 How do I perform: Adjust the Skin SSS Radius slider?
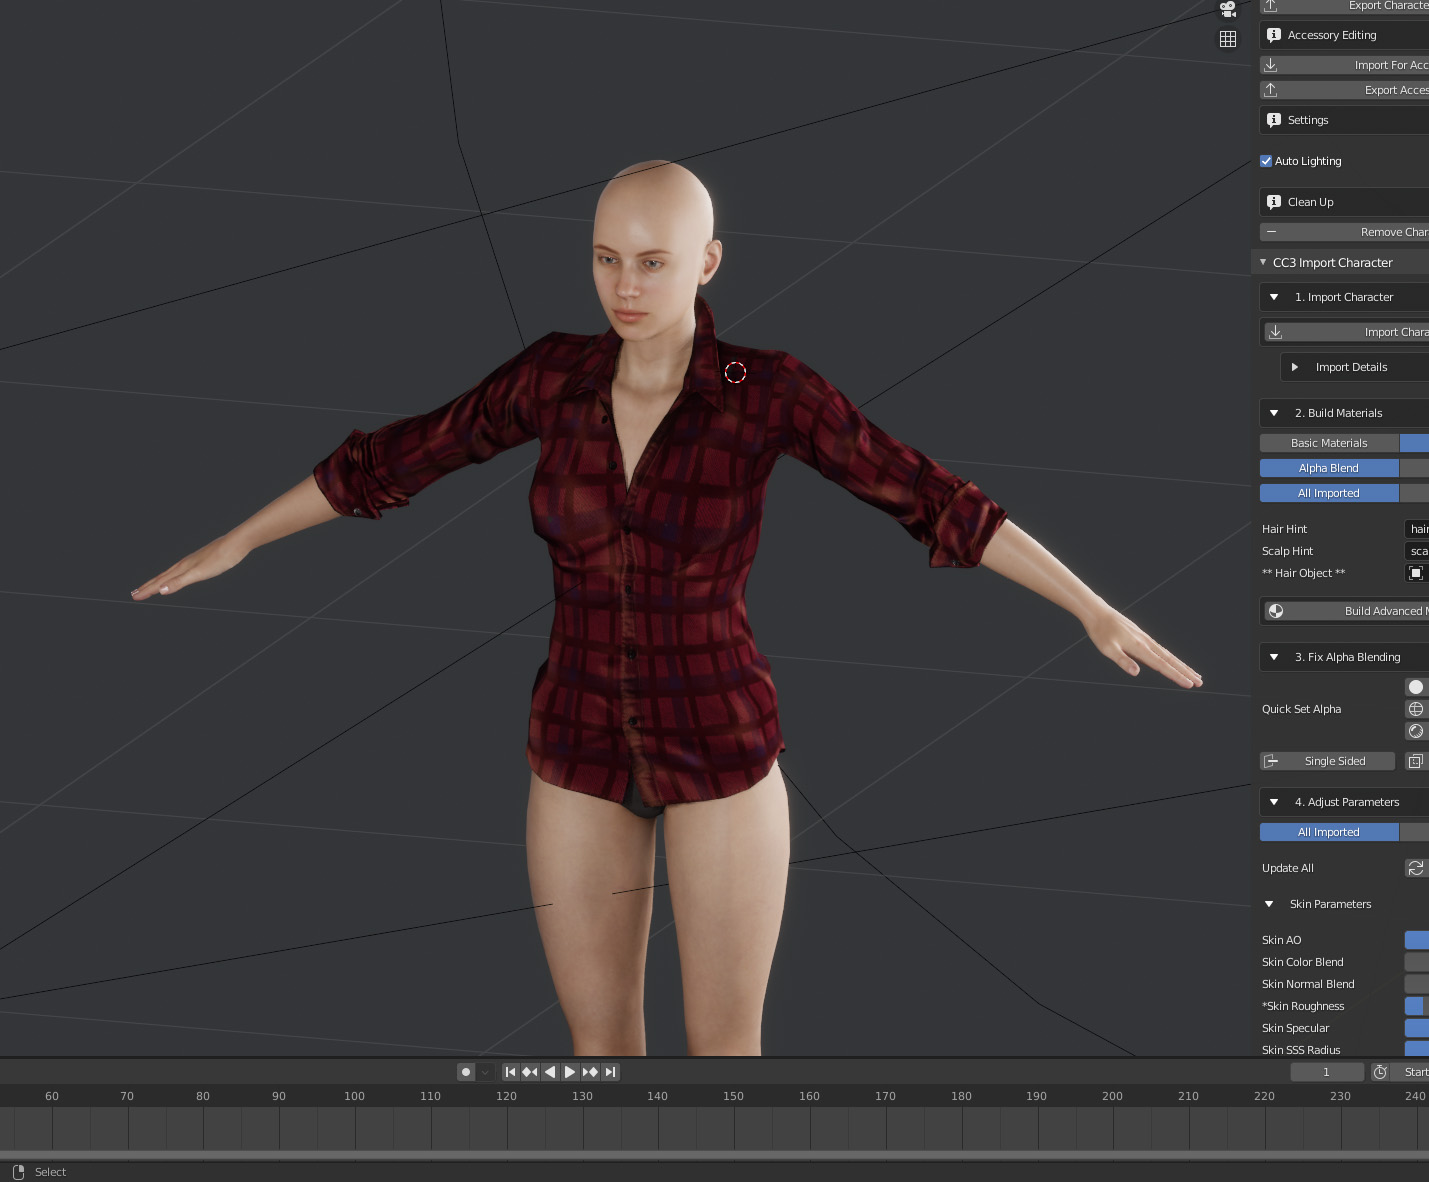tap(1417, 1049)
